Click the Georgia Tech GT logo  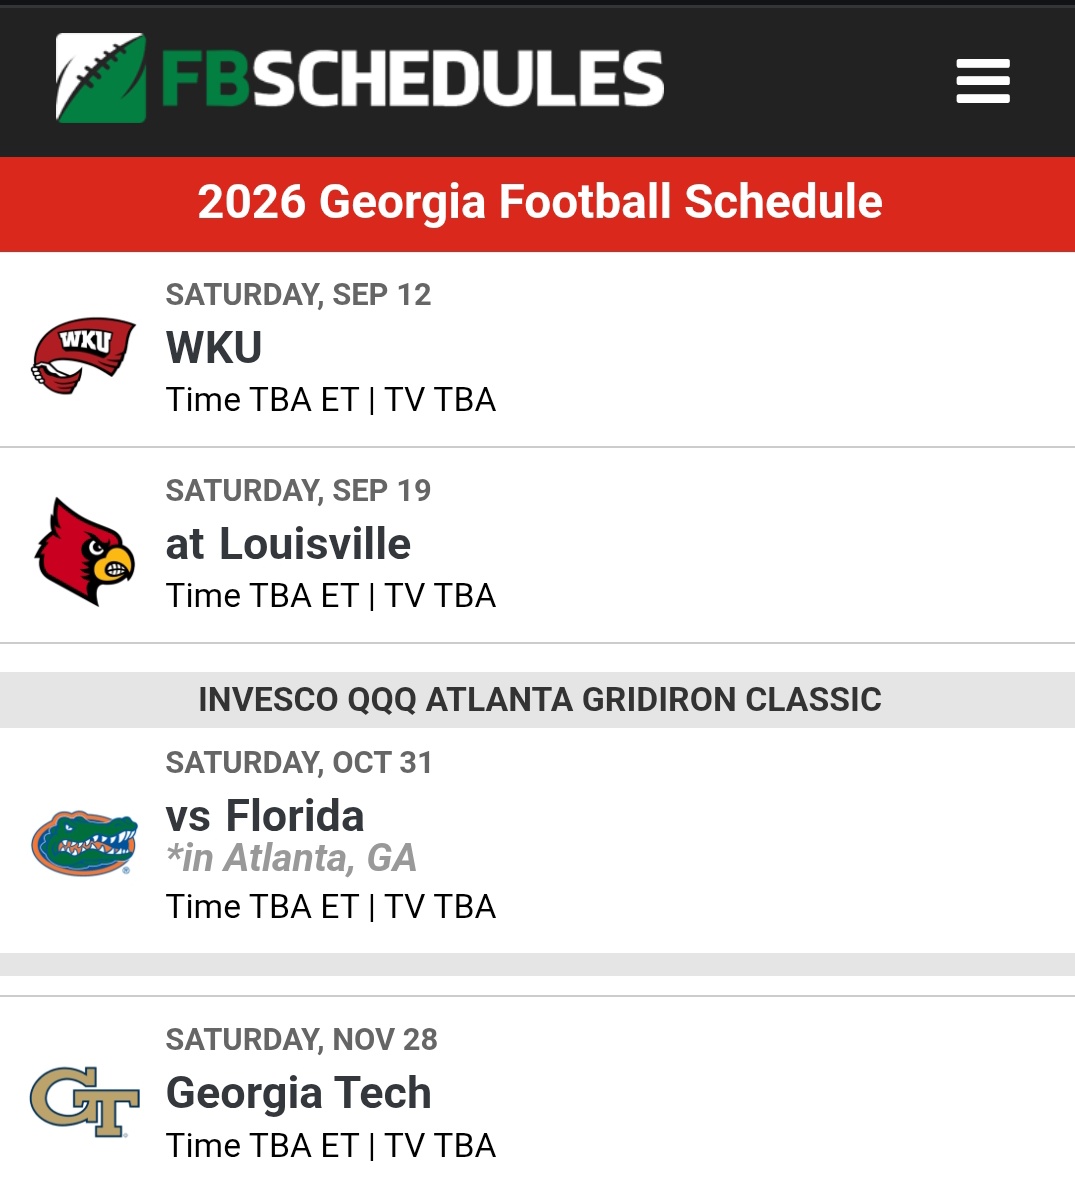(84, 1101)
